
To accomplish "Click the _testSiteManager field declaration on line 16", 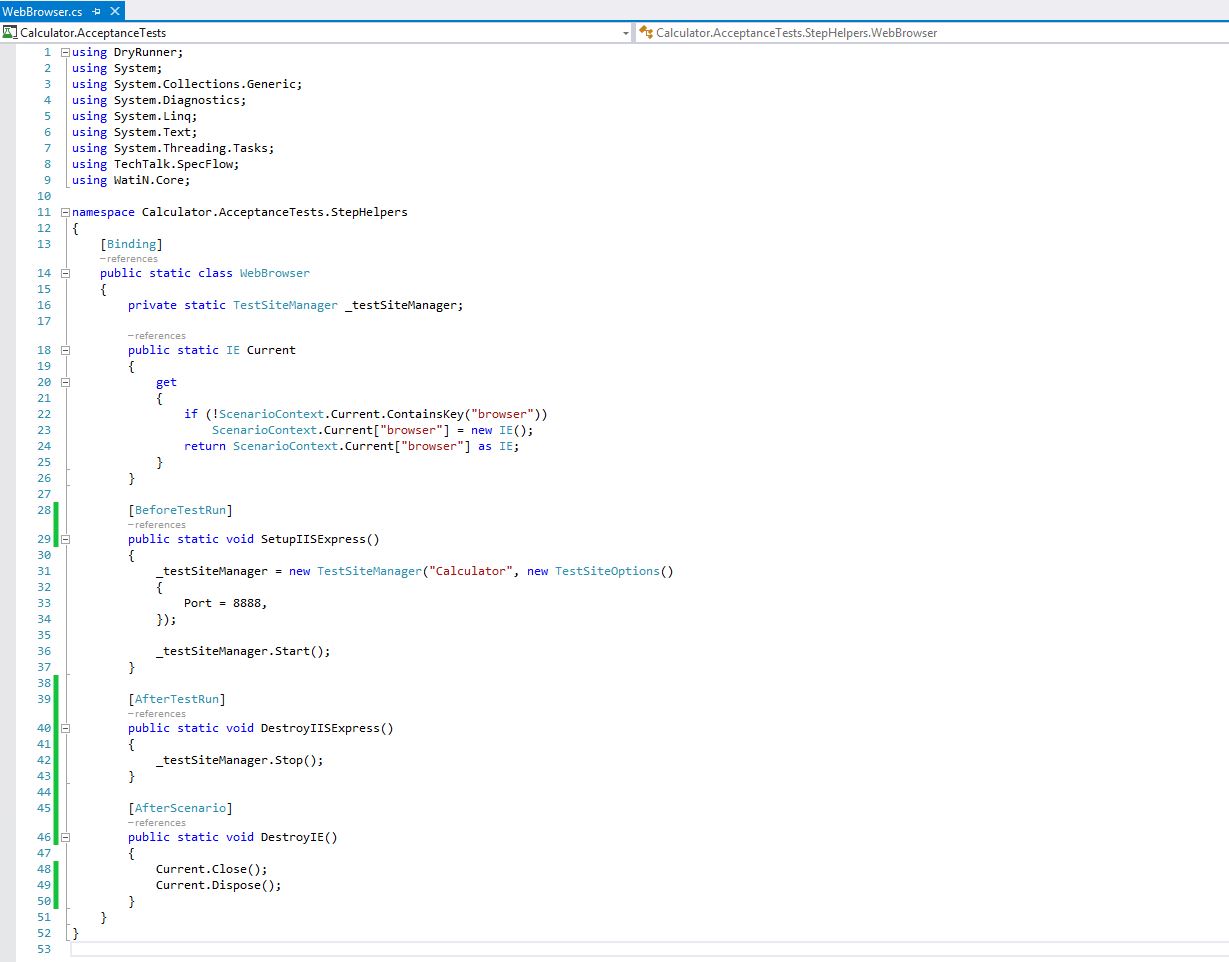I will tap(296, 305).
